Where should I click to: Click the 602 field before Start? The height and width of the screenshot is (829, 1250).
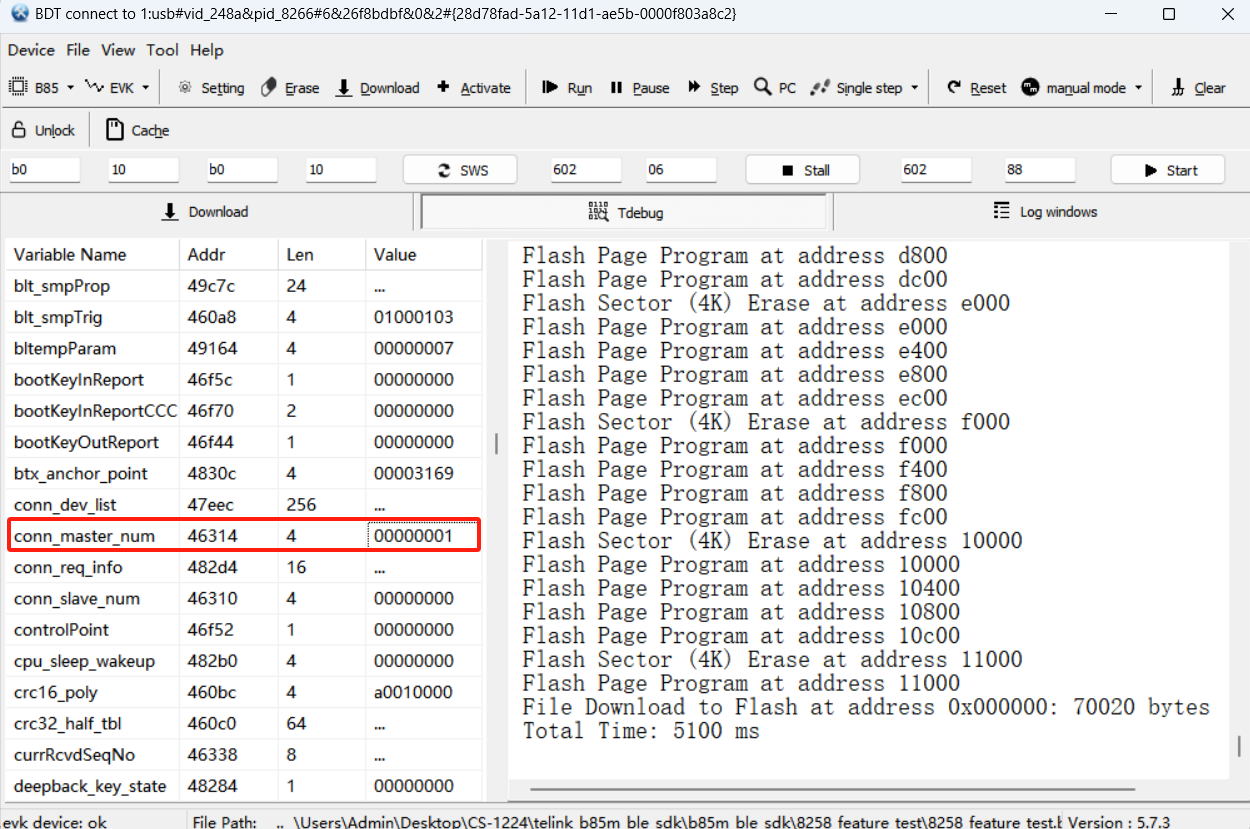(x=937, y=170)
